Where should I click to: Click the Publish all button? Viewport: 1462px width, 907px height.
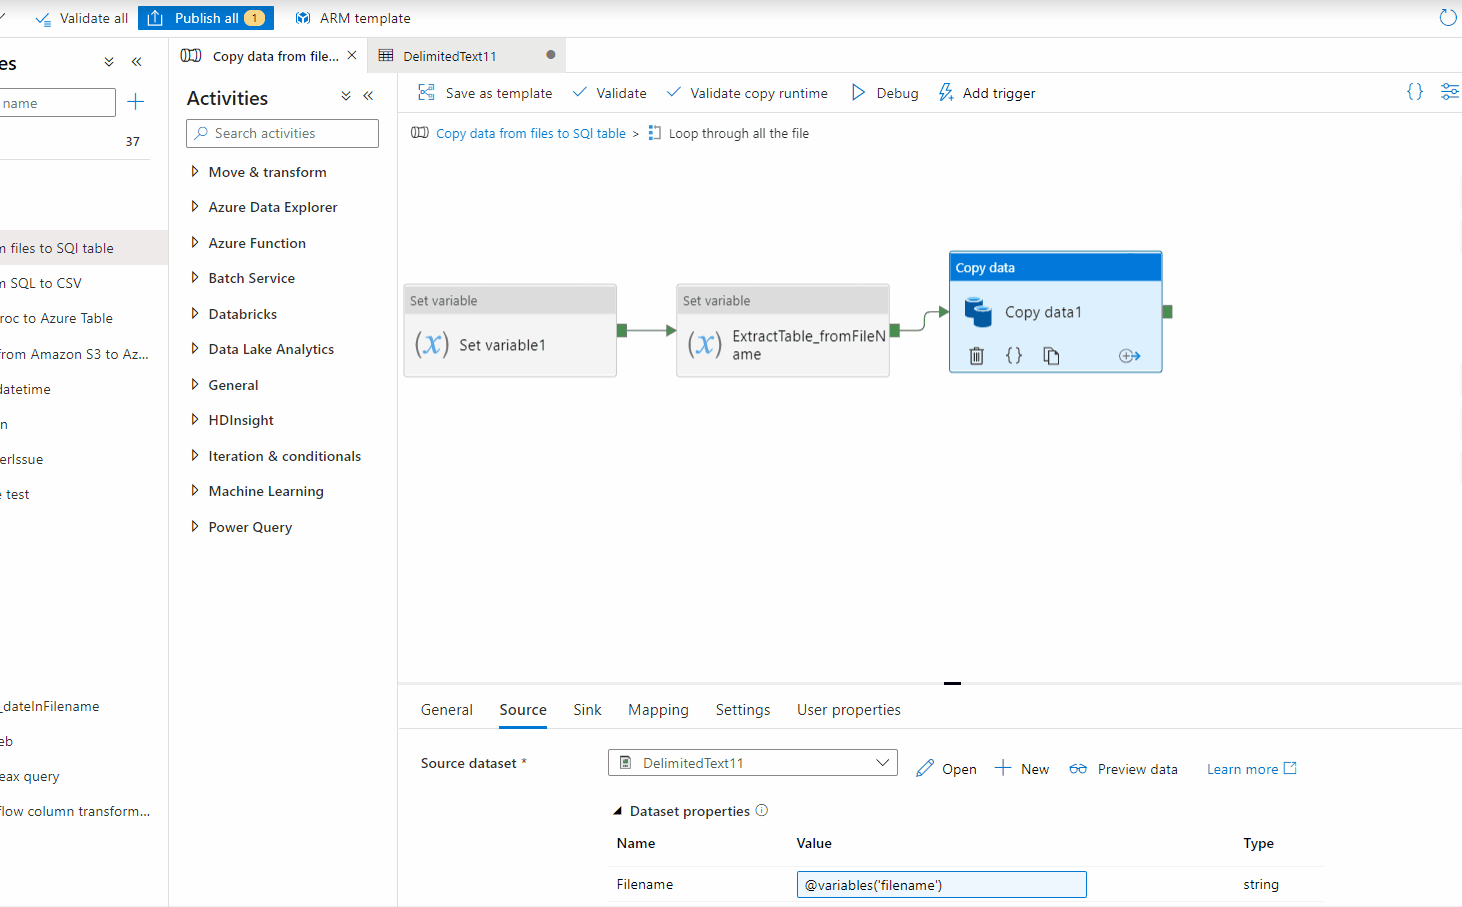[x=206, y=17]
